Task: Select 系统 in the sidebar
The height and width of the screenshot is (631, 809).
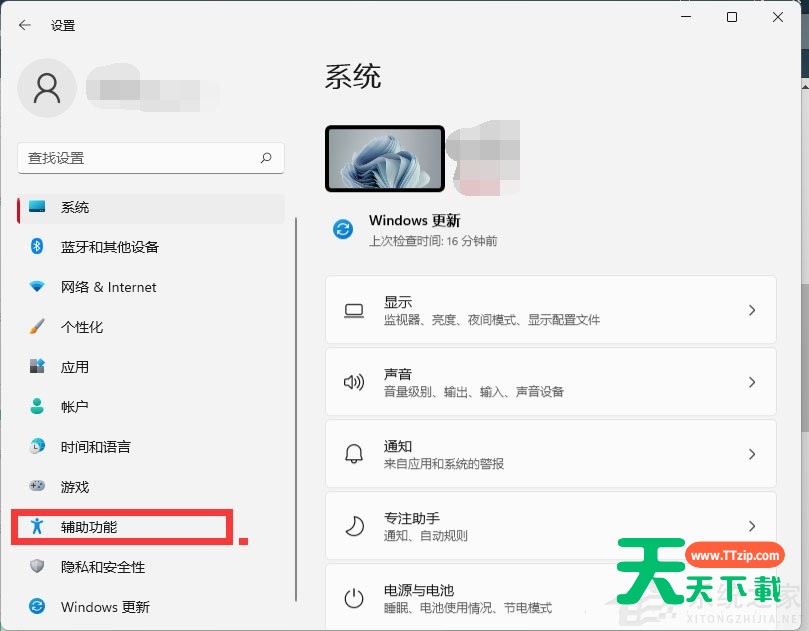Action: tap(151, 207)
